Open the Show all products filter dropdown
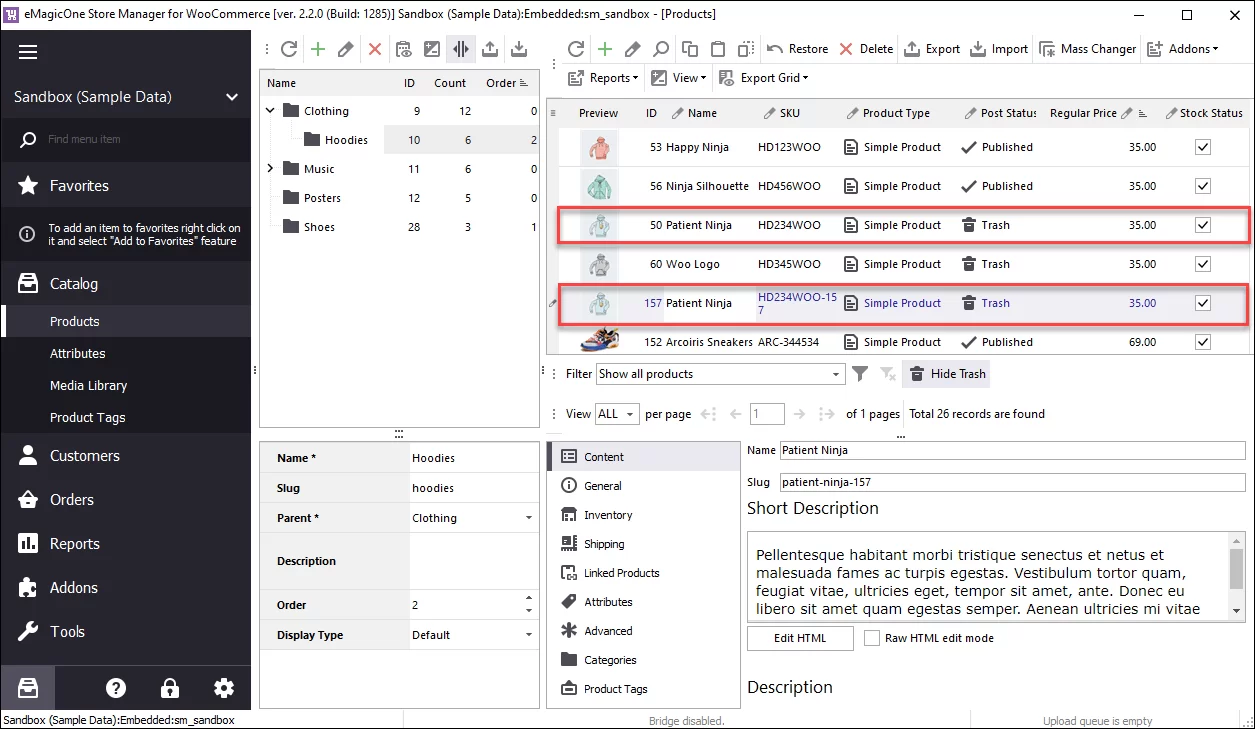Screen dimensions: 1255x729 point(836,374)
